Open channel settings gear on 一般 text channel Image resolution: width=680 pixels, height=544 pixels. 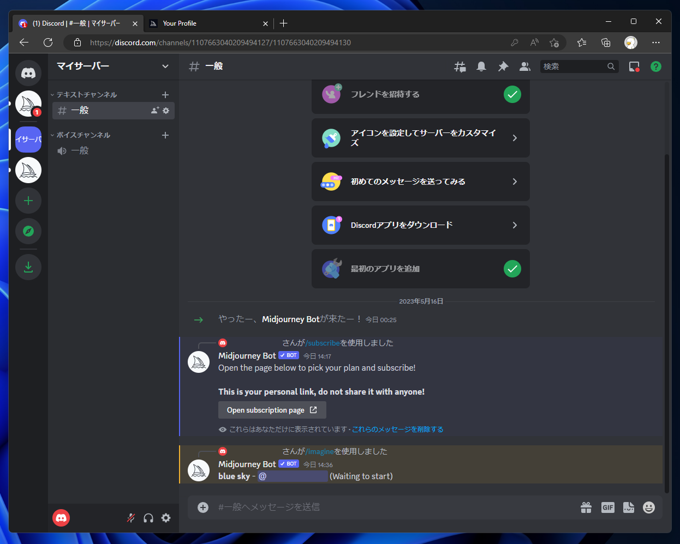tap(166, 111)
